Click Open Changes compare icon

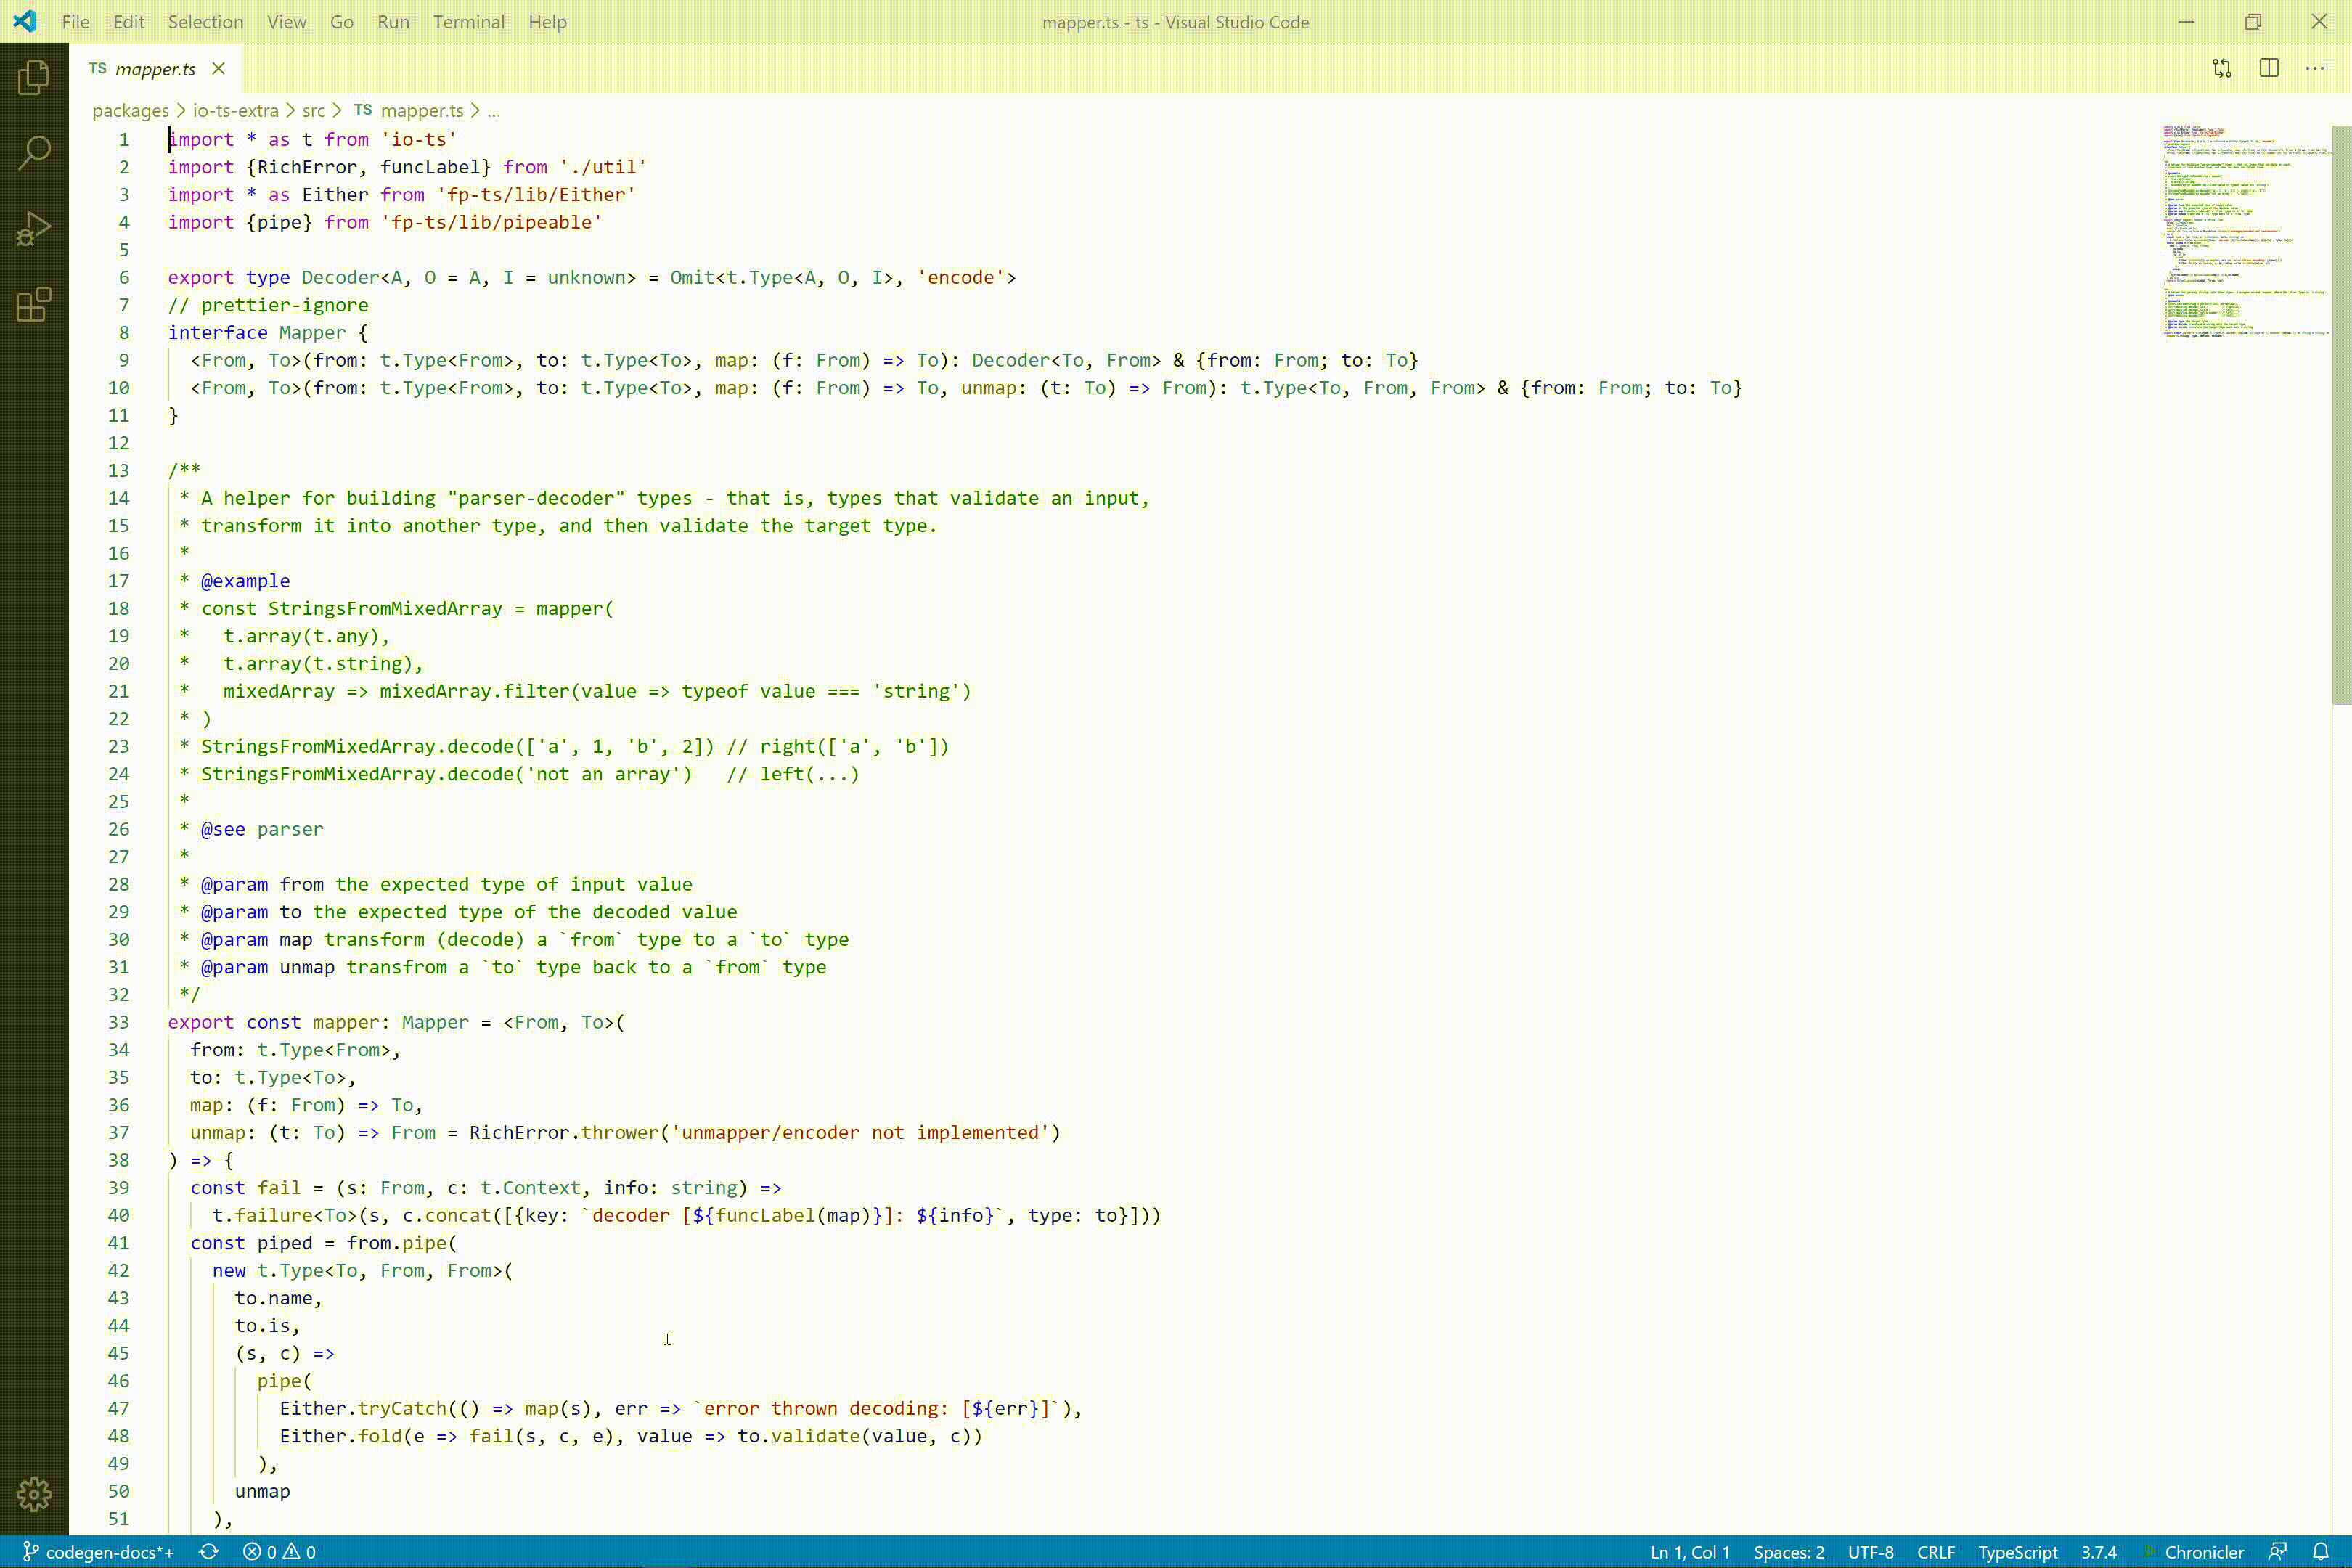(2221, 68)
